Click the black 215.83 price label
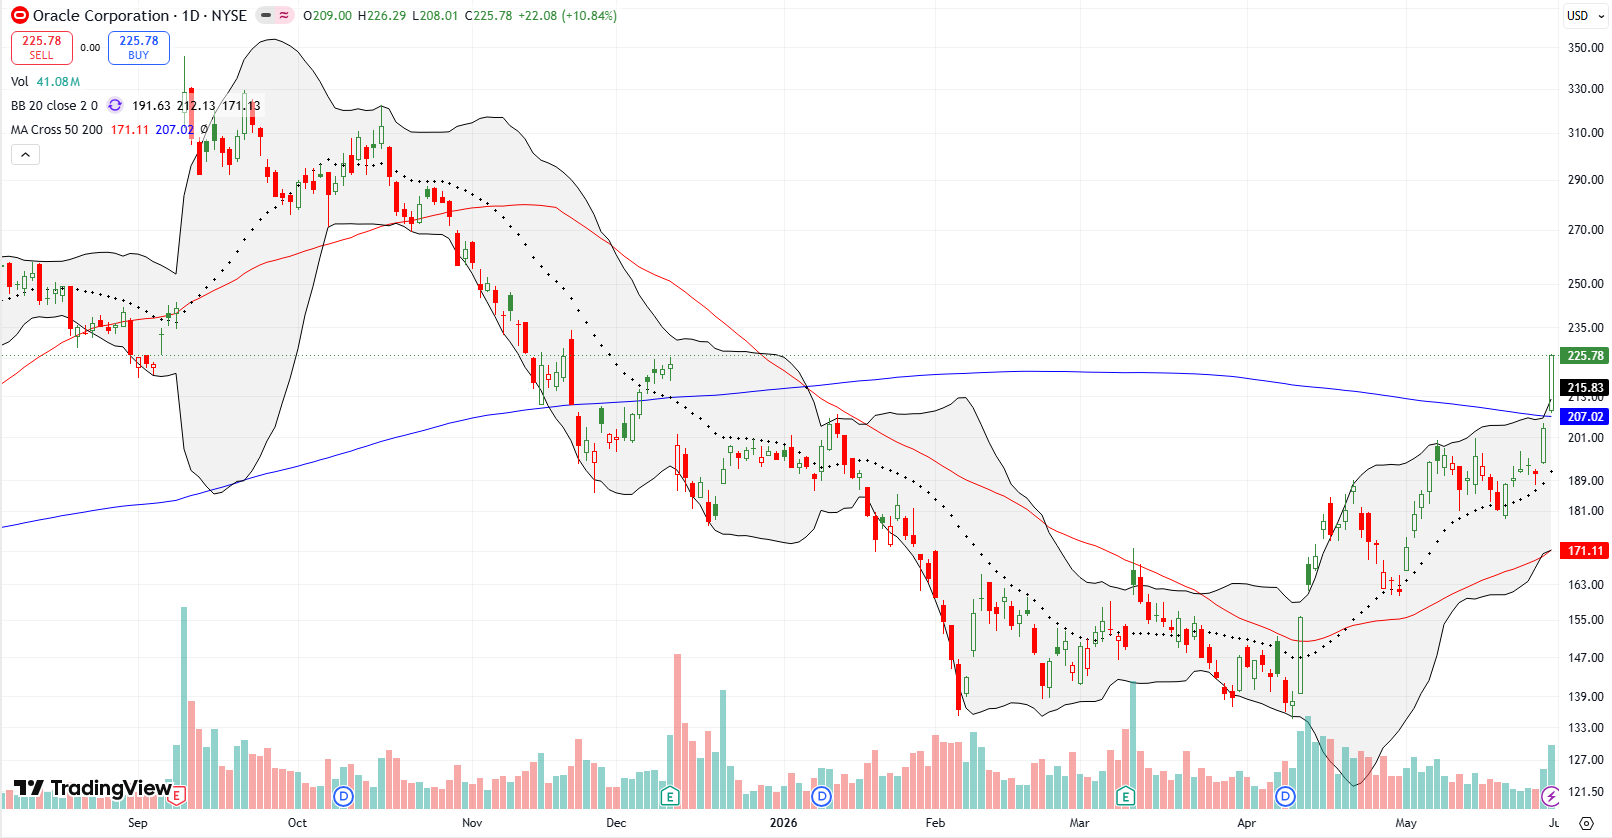The image size is (1612, 838). tap(1585, 388)
